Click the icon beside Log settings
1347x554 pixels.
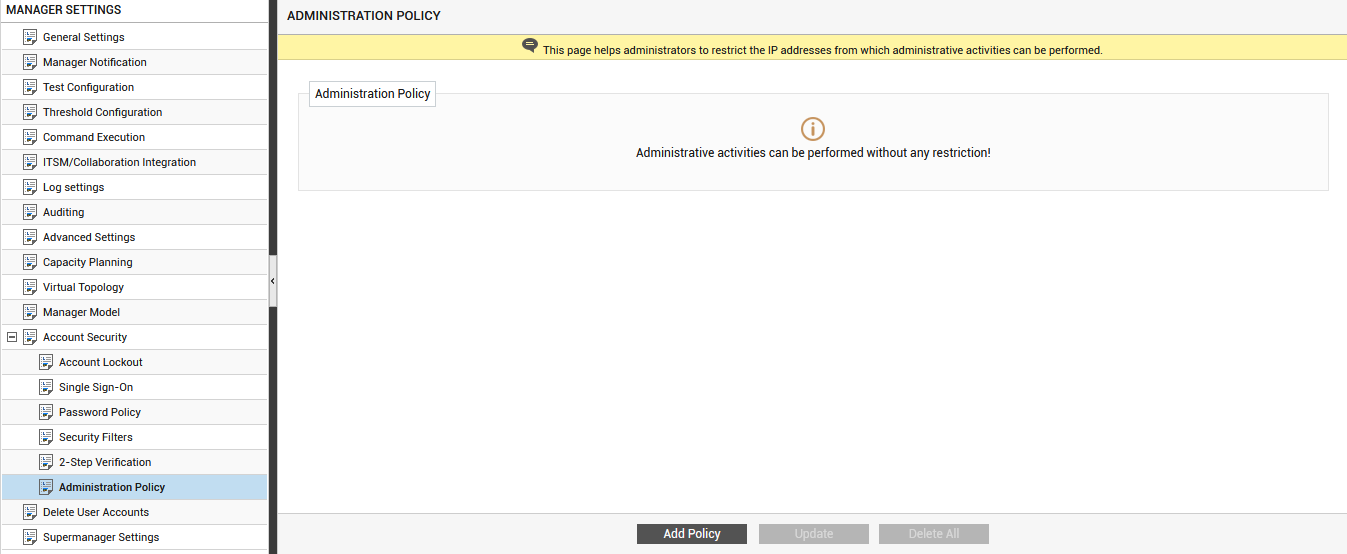tap(30, 187)
